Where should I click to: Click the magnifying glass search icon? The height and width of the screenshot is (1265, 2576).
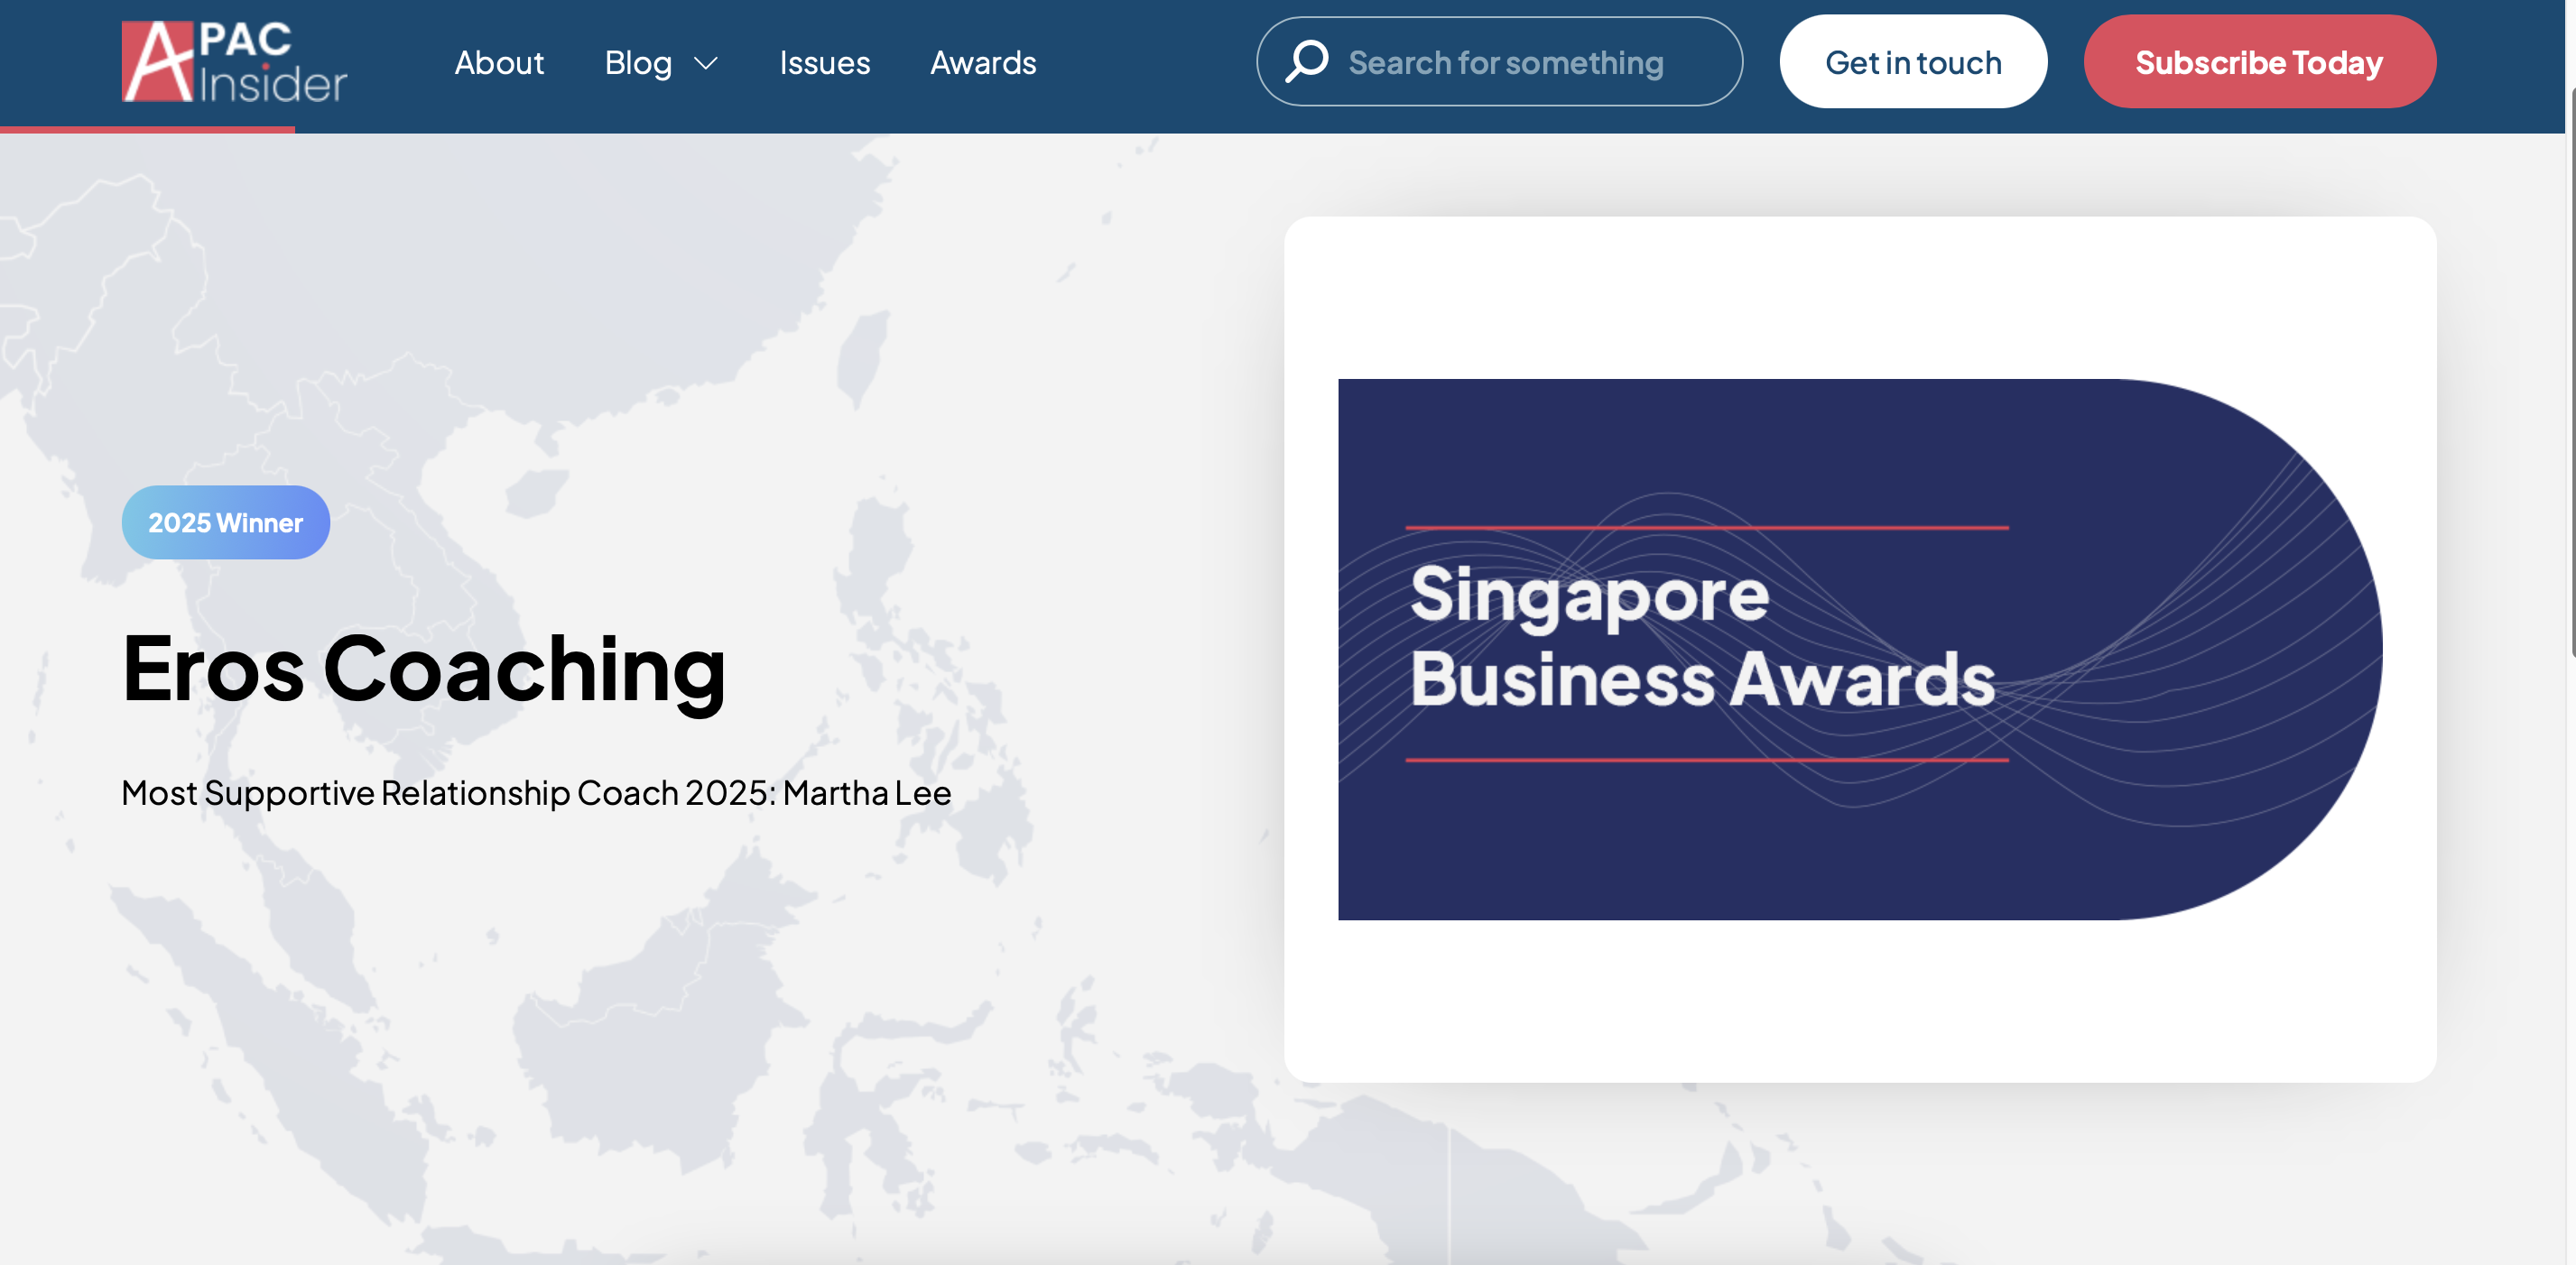(x=1306, y=61)
